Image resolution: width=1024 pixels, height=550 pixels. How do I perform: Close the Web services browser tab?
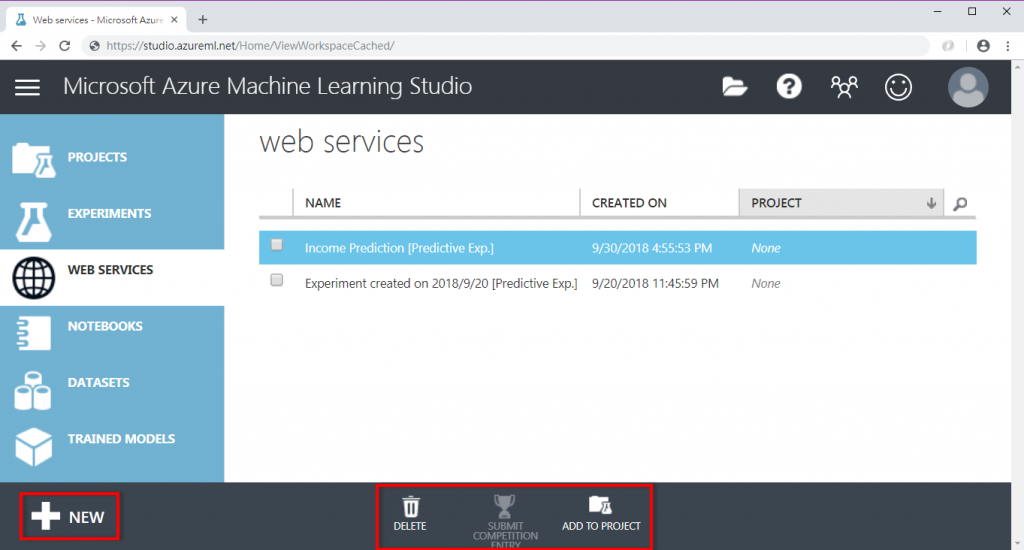[174, 20]
